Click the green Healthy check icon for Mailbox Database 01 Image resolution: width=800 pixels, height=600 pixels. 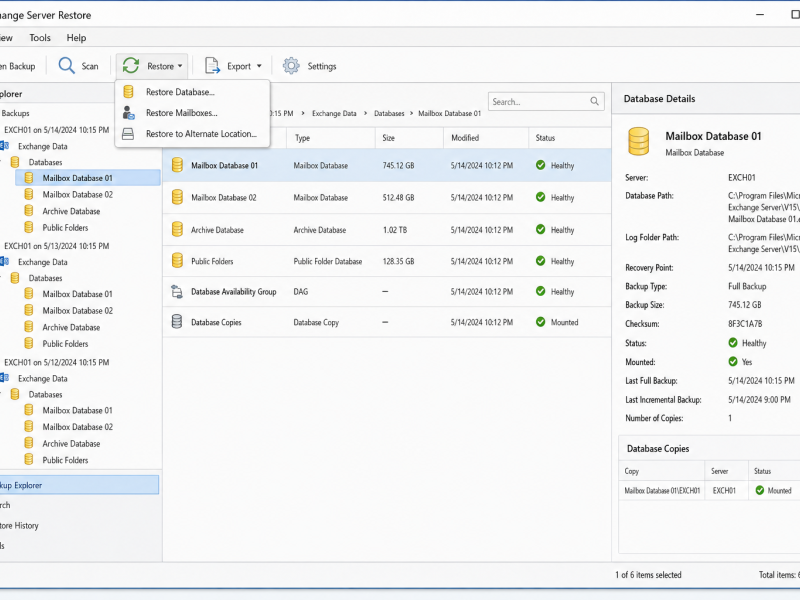pos(540,165)
